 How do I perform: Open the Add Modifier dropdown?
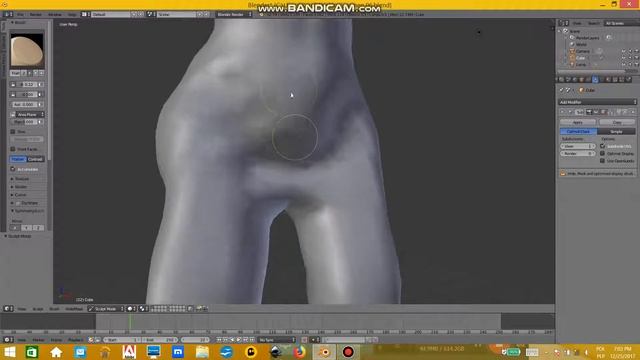597,102
